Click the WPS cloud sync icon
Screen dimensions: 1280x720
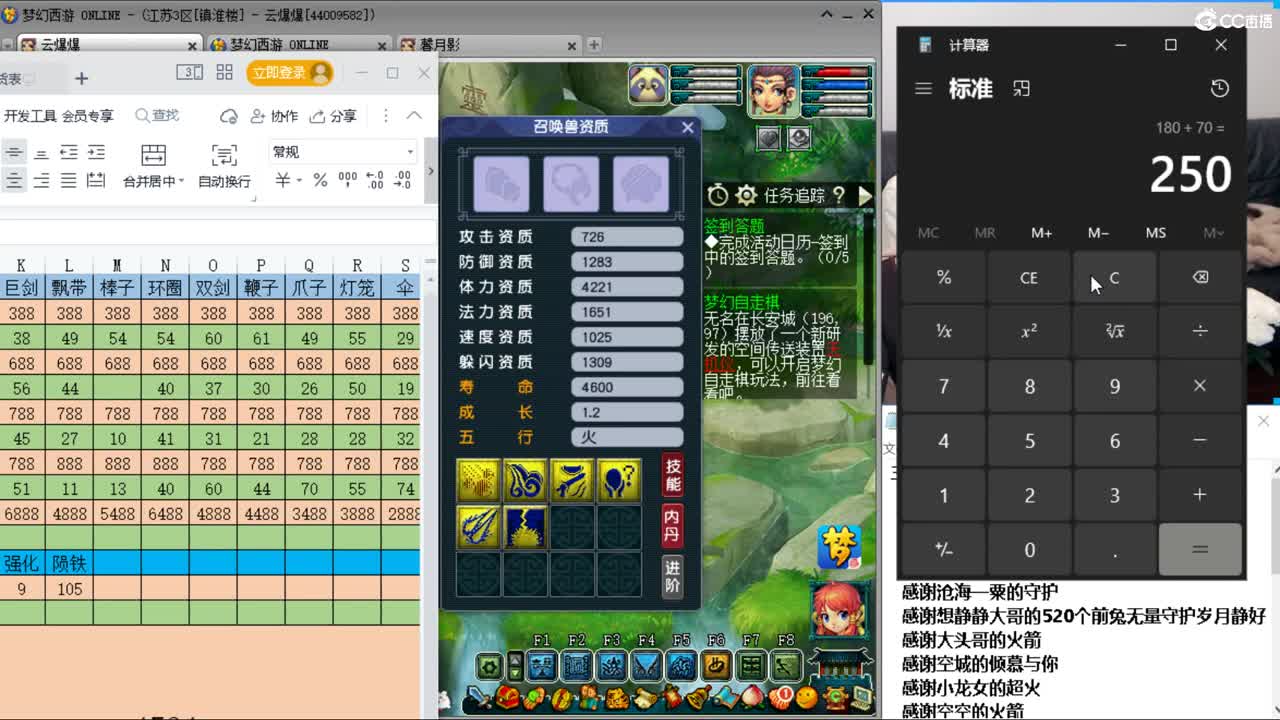coord(229,116)
